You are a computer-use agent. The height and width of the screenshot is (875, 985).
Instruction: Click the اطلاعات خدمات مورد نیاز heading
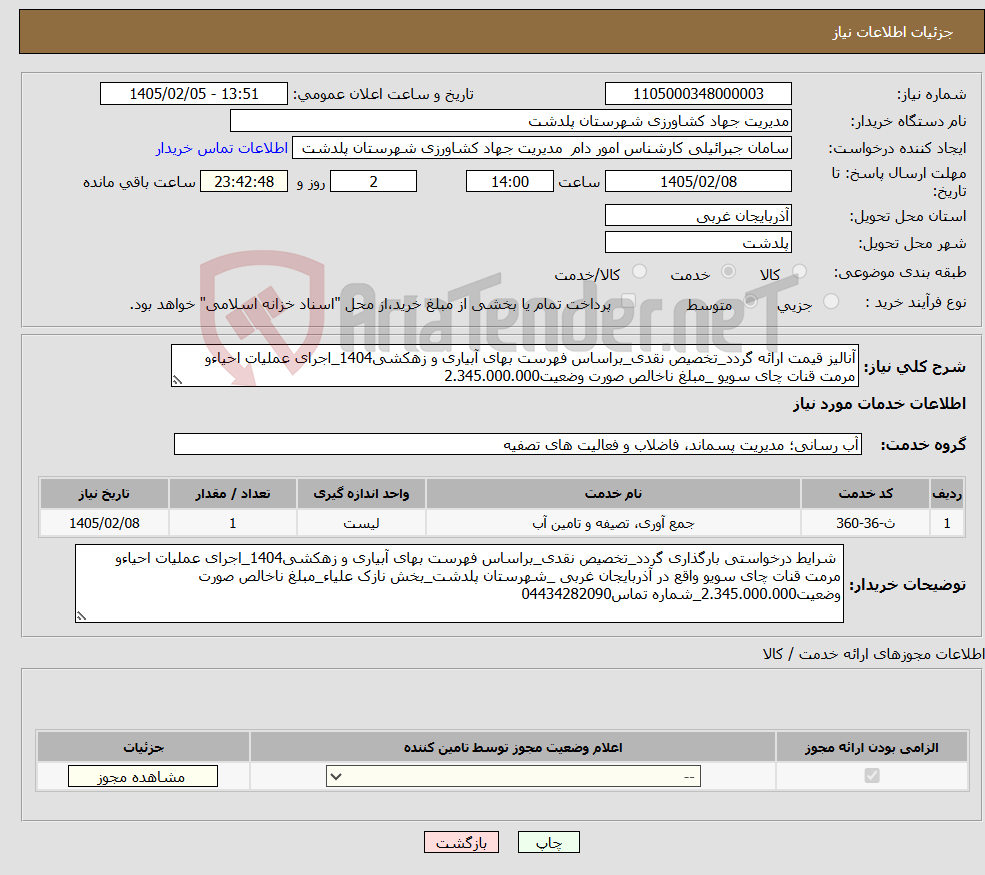coord(879,403)
